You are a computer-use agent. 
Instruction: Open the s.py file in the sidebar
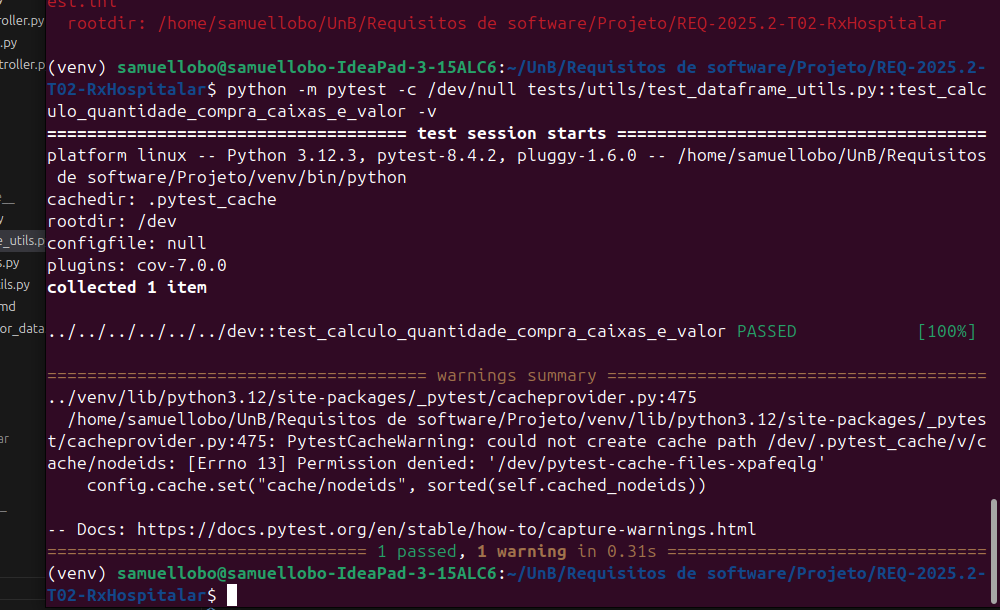coord(10,263)
